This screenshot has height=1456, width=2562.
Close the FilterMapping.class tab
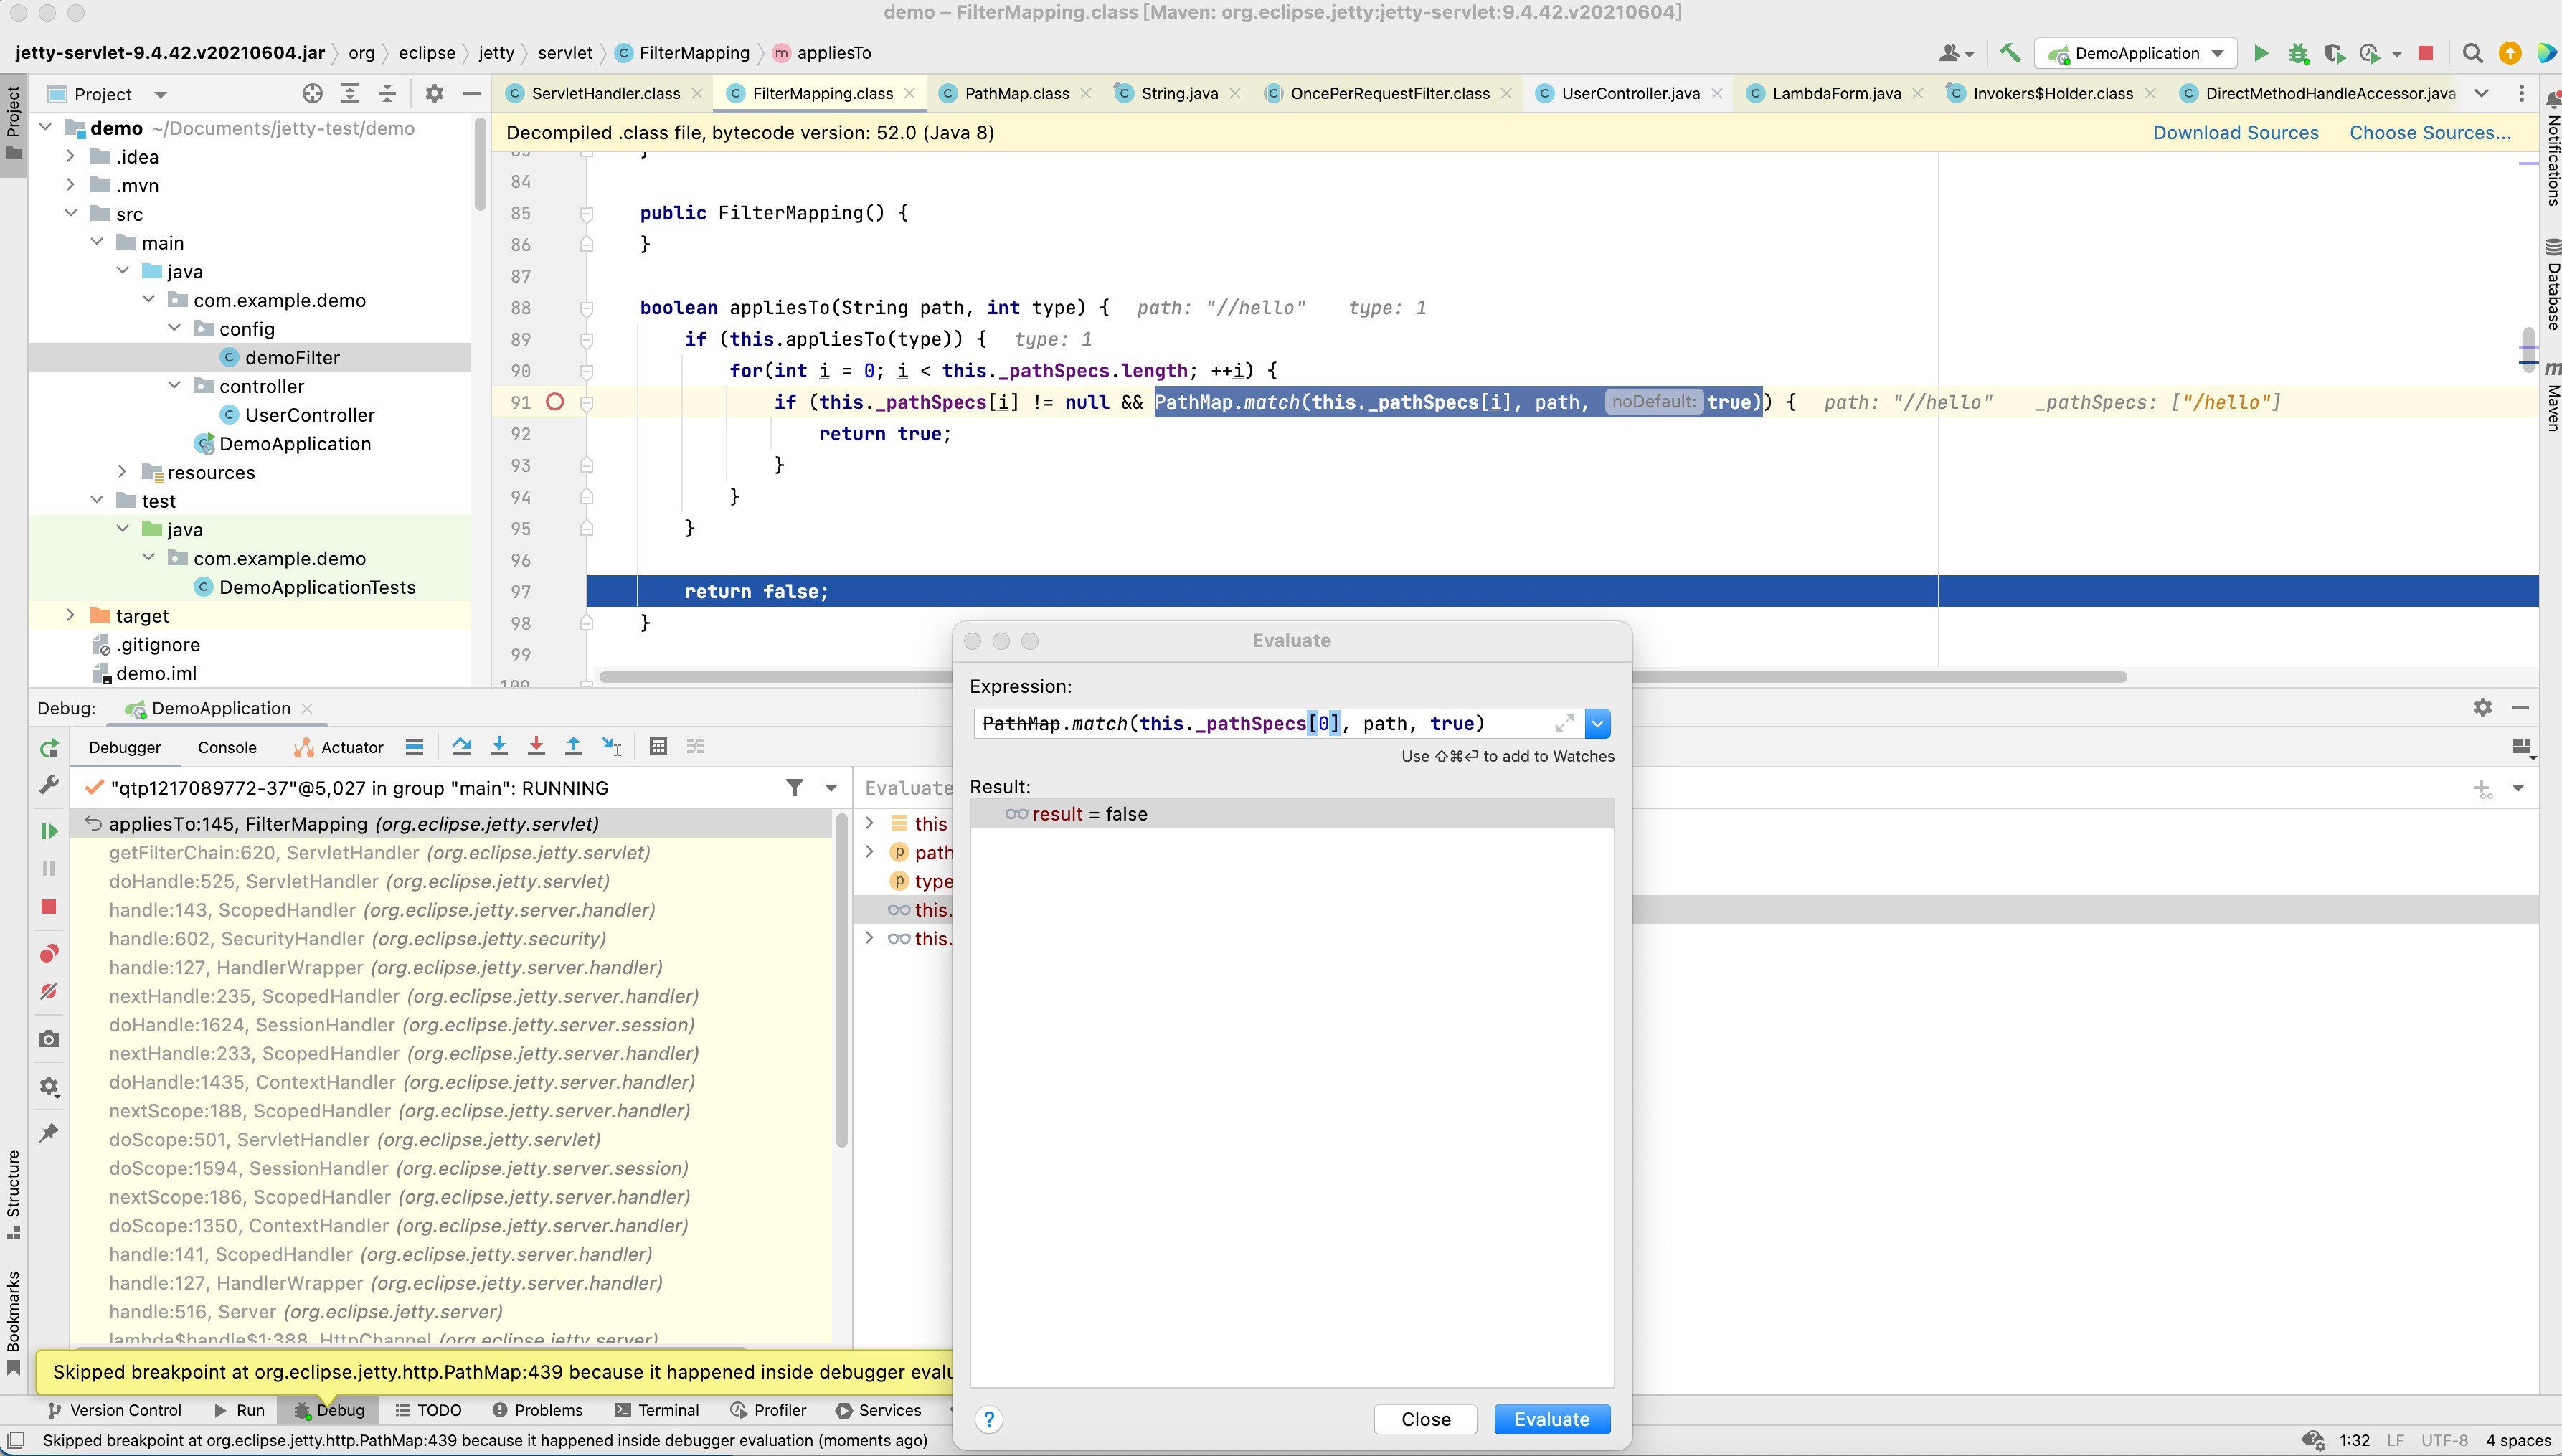pos(909,93)
